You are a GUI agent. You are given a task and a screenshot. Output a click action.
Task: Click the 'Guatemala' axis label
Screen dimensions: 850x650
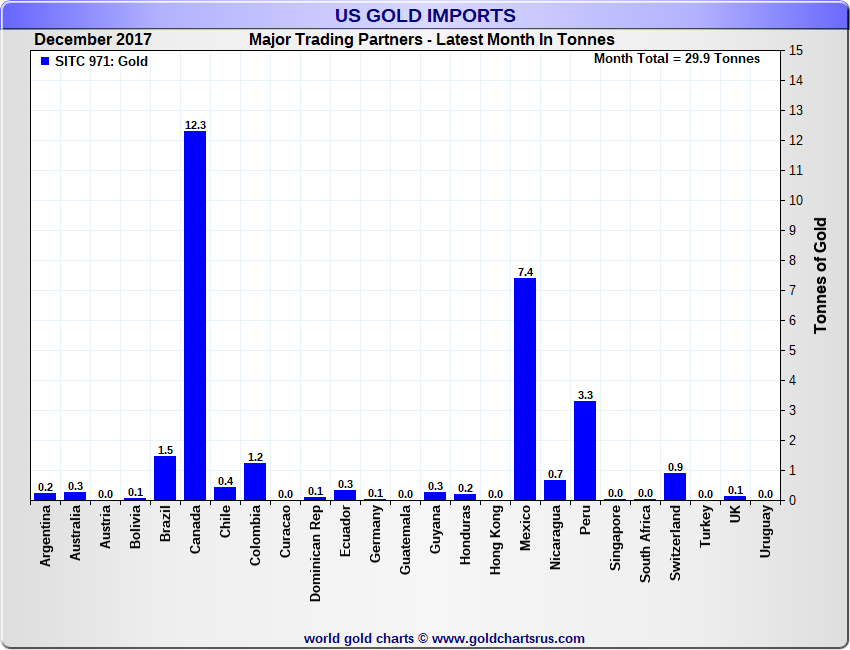[x=405, y=539]
